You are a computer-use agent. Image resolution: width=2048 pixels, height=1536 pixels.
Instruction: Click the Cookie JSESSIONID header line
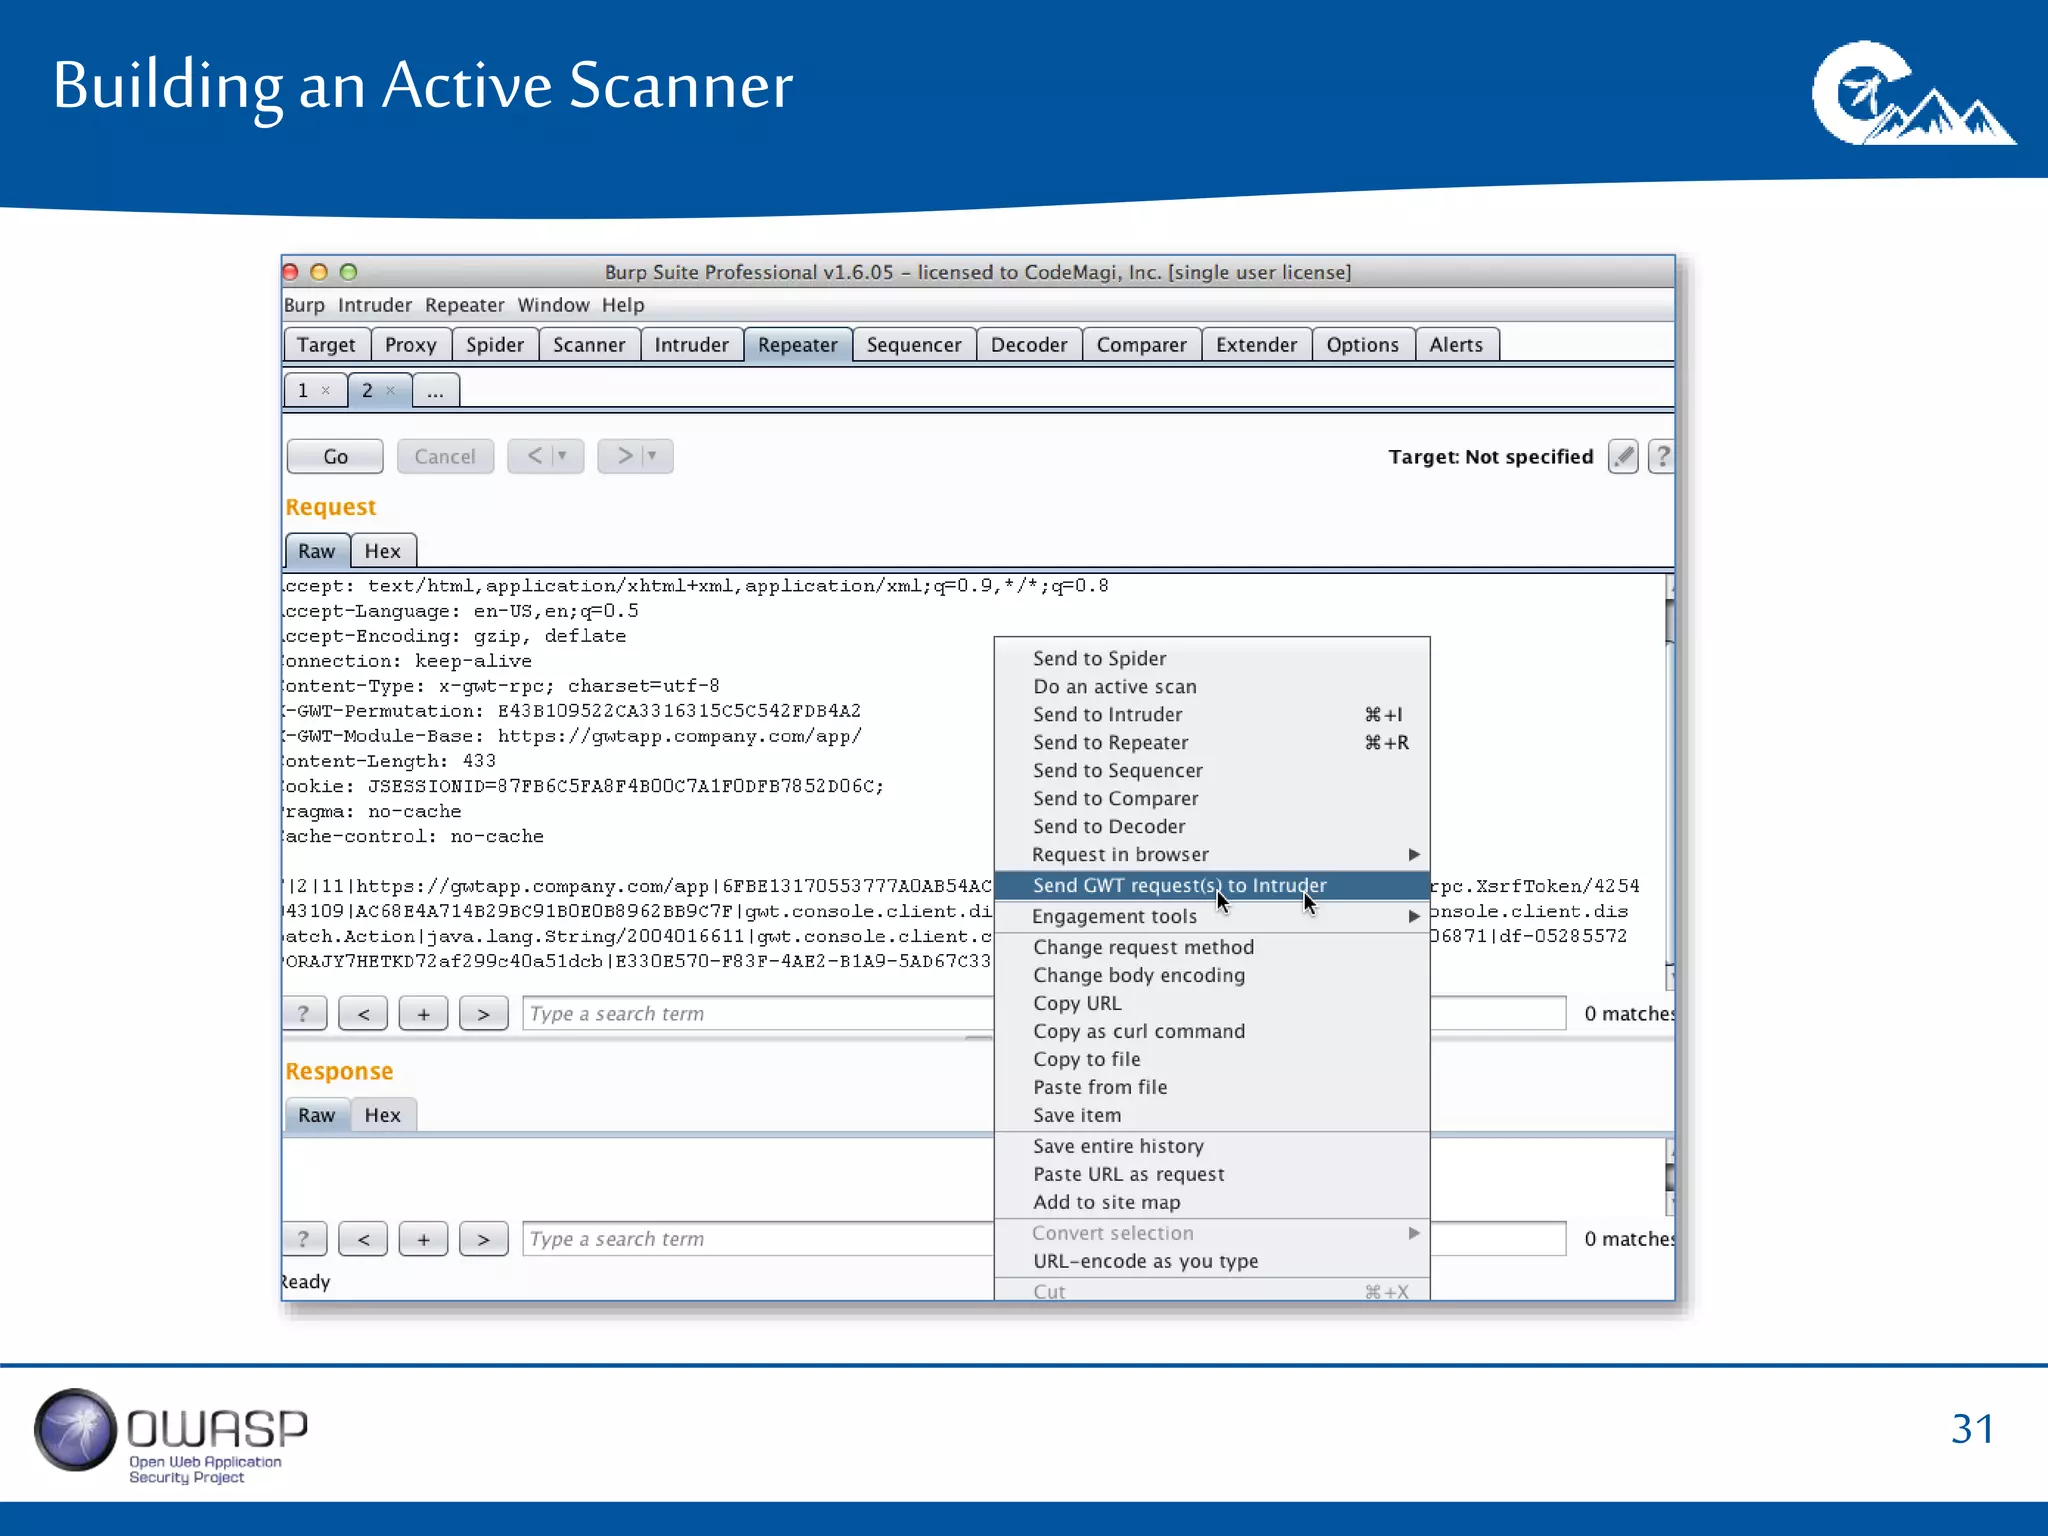[x=584, y=786]
